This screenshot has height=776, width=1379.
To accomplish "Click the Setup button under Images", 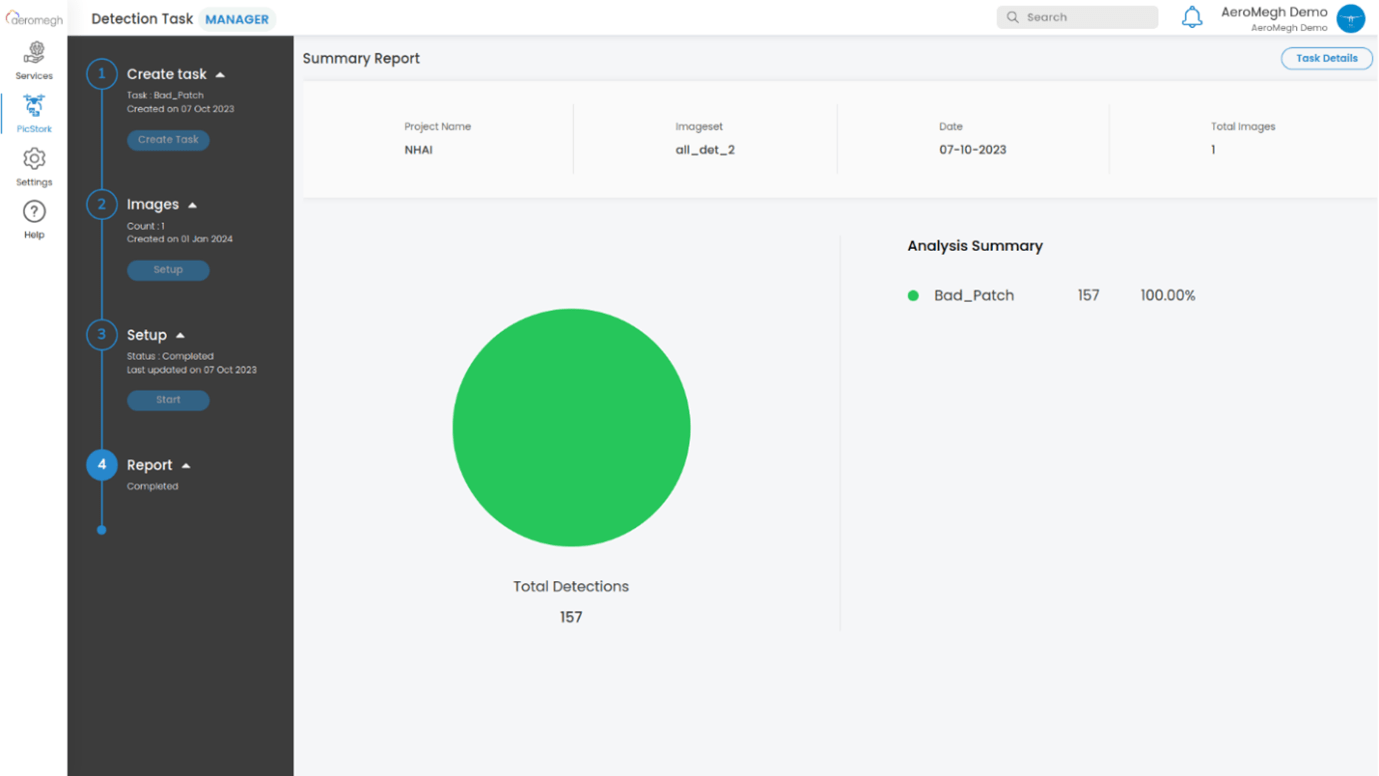I will 168,270.
